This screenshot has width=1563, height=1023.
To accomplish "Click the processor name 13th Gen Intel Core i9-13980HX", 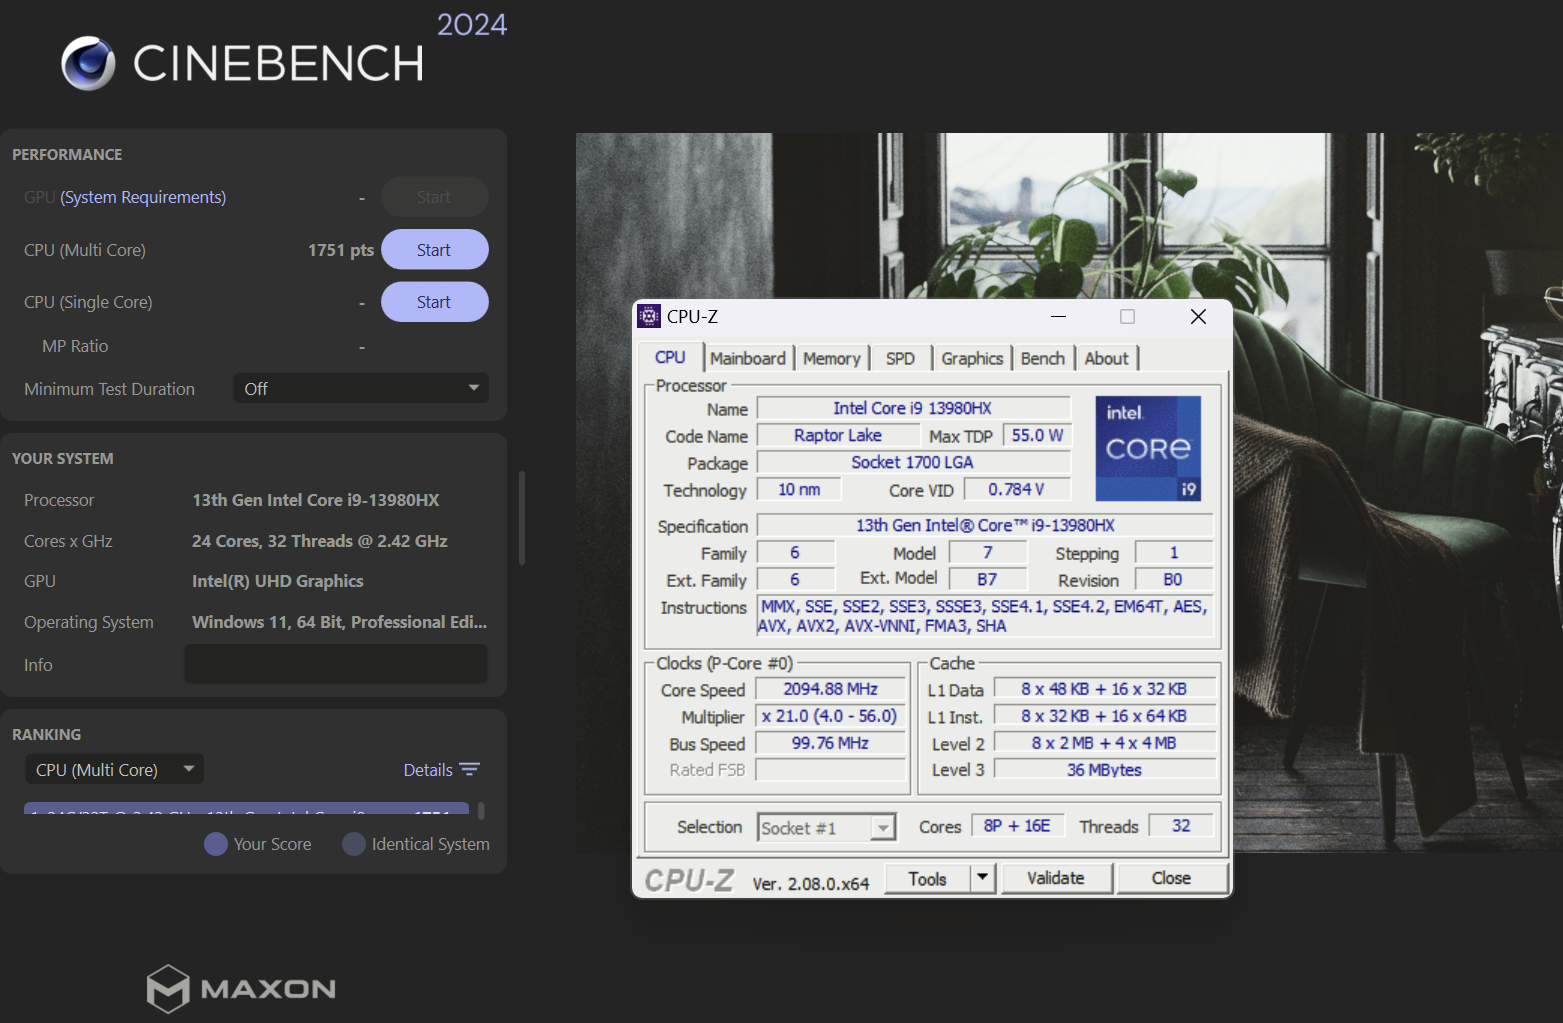I will (316, 500).
